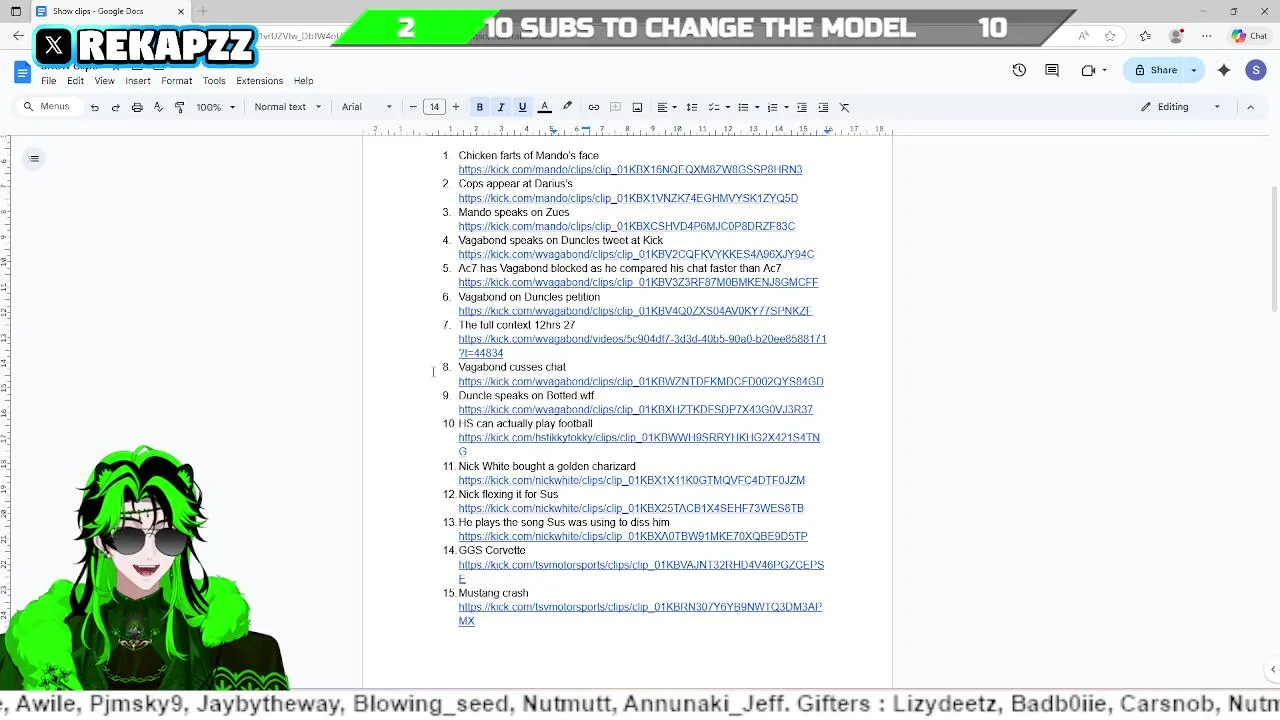Show the document outline panel
Viewport: 1280px width, 720px height.
tap(34, 159)
